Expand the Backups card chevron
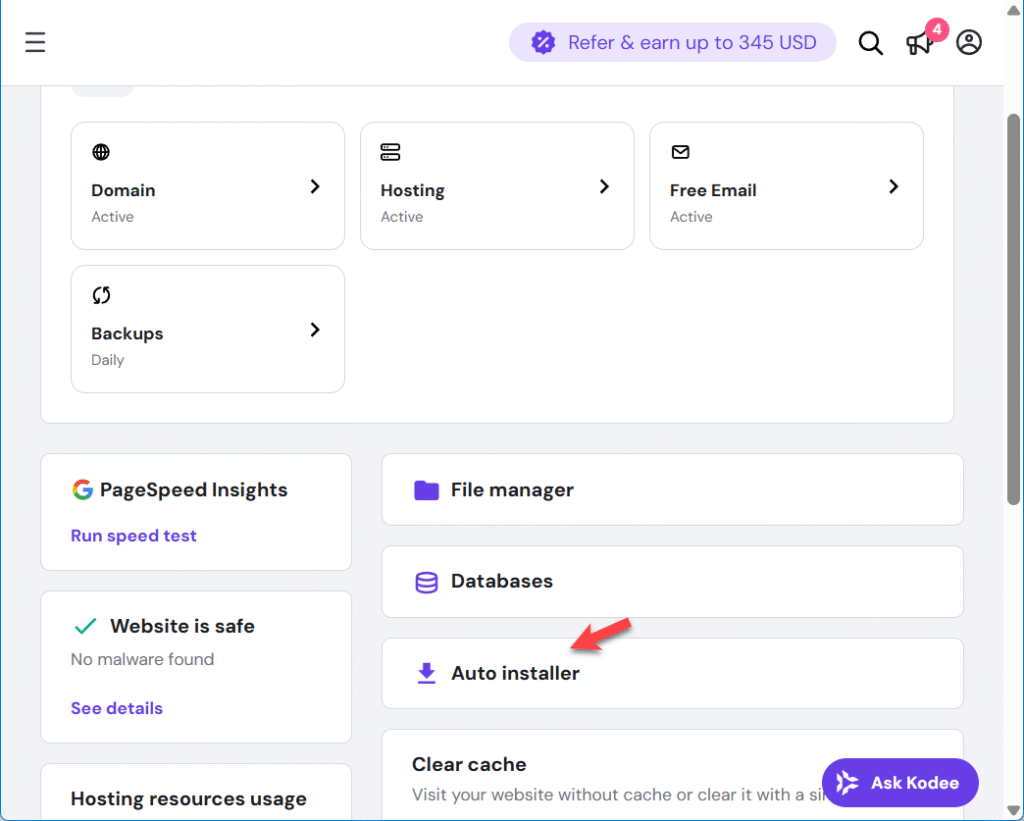This screenshot has width=1024, height=821. coord(315,330)
